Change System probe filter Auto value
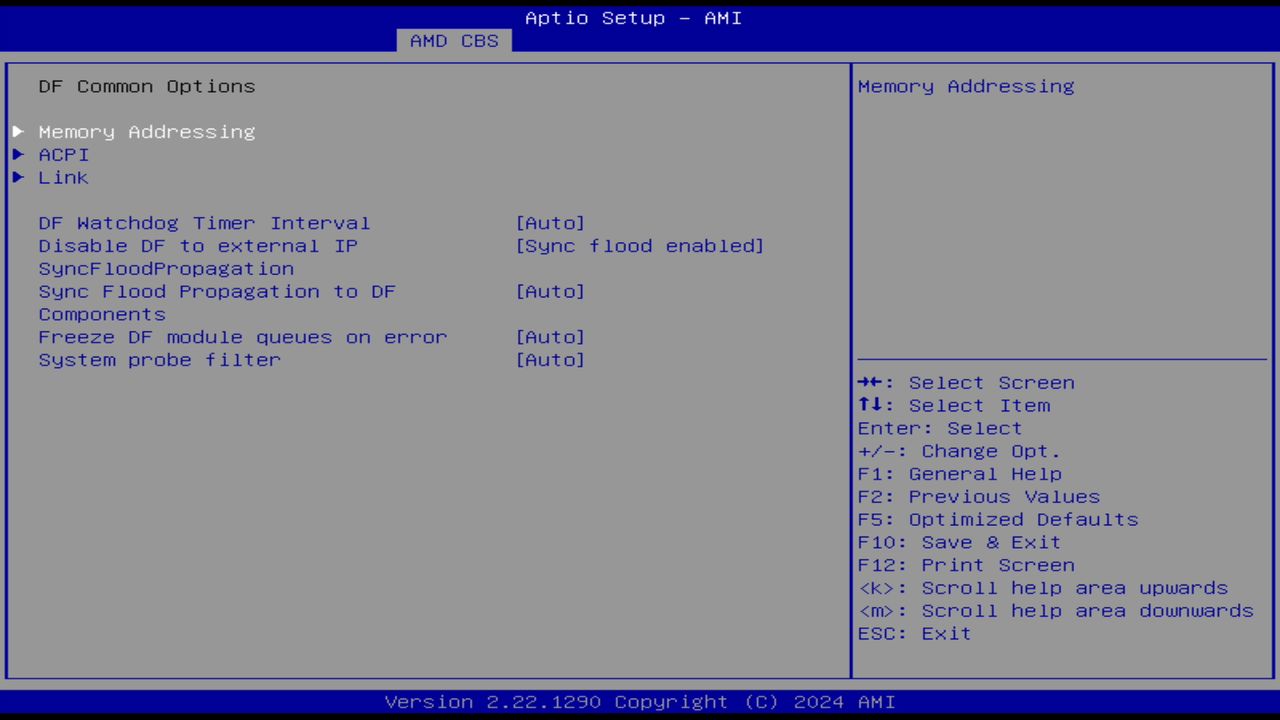Viewport: 1280px width, 720px height. [x=550, y=360]
